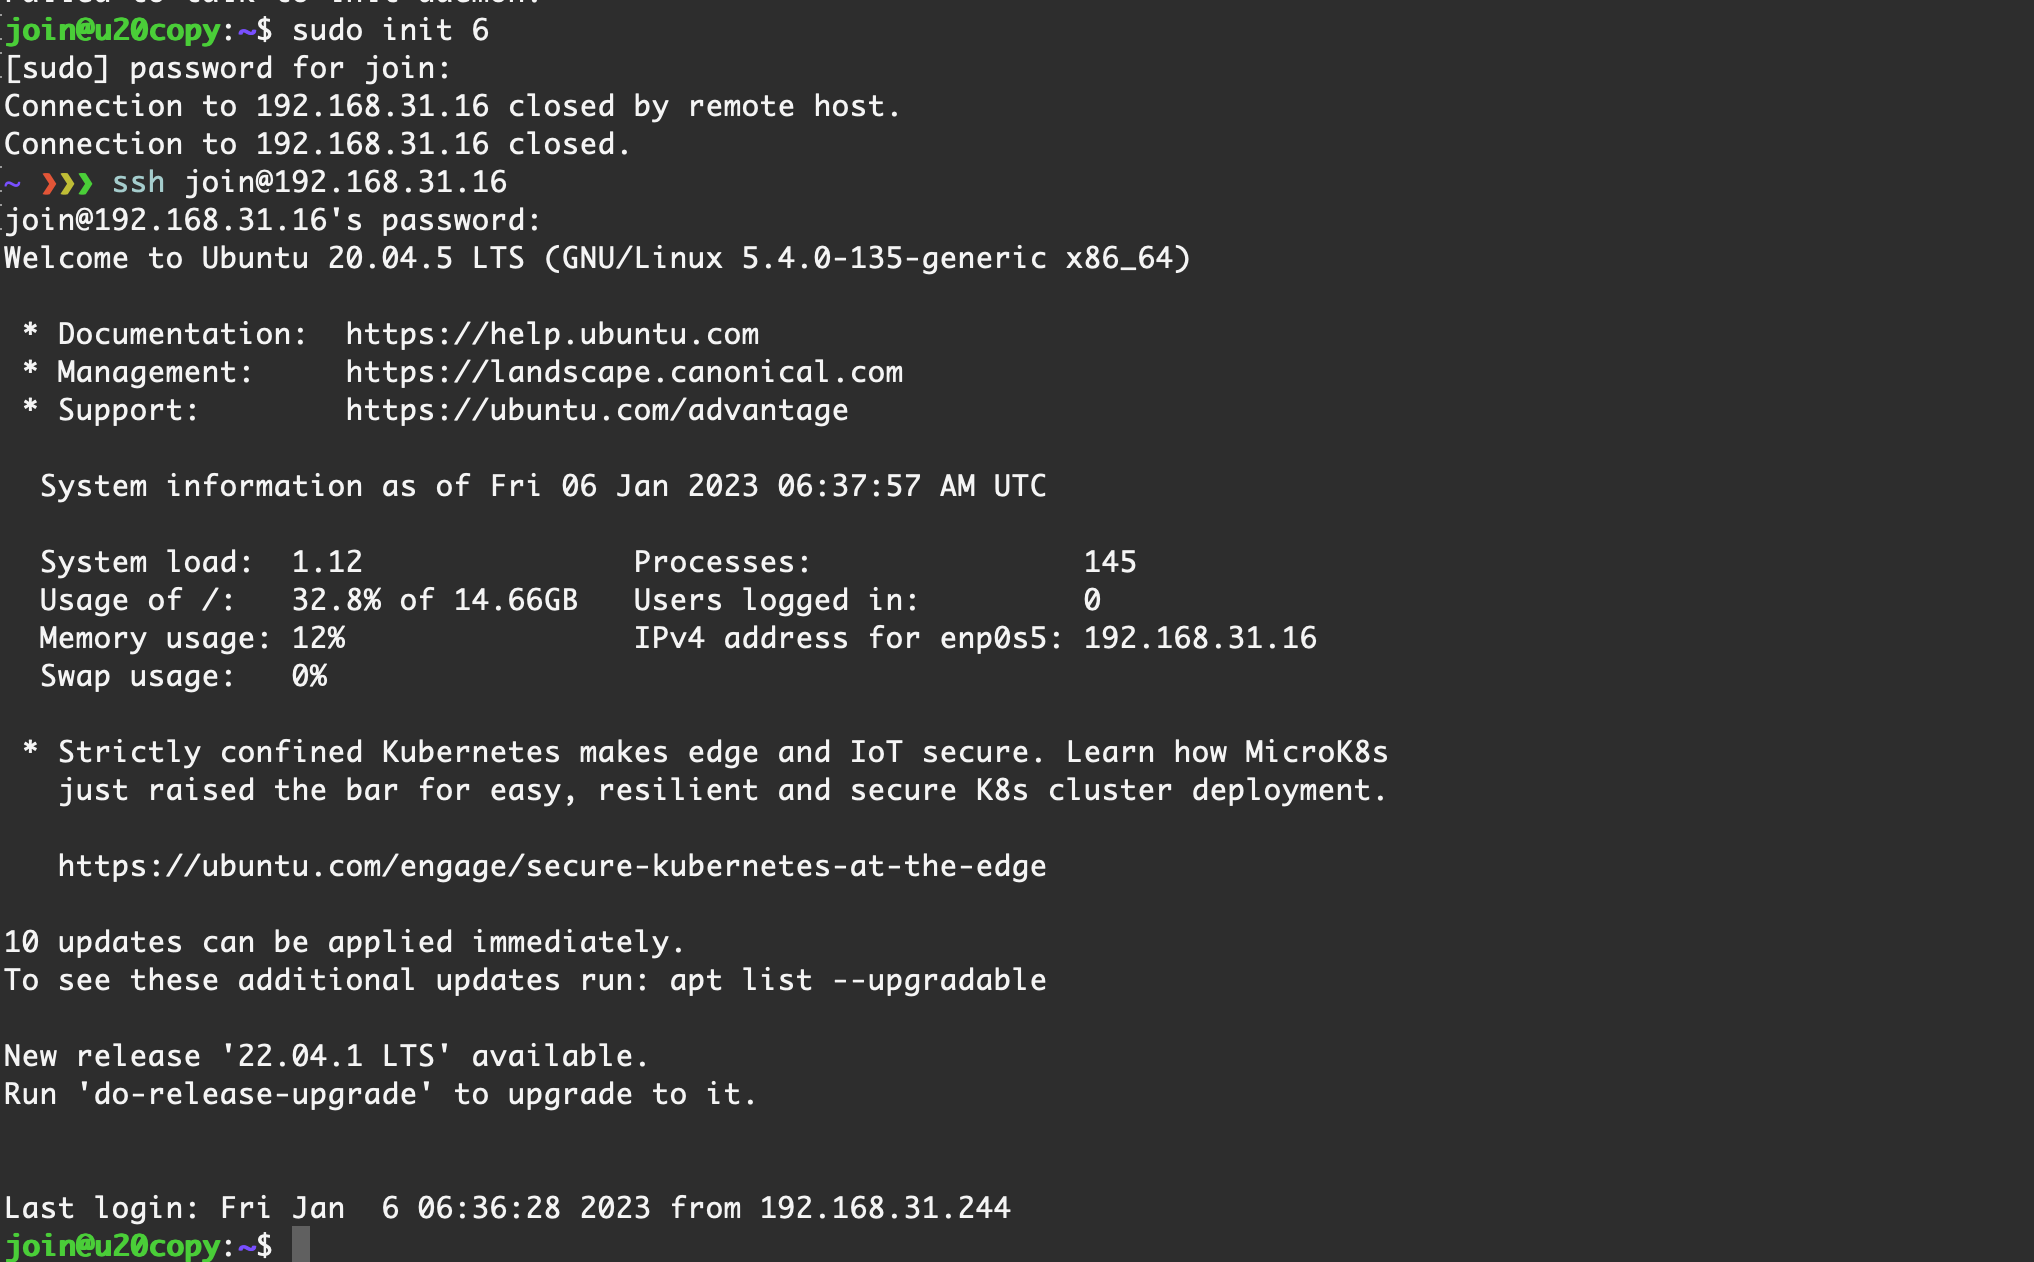
Task: Open the secure-kubernetes-at-the-edge URL
Action: (x=552, y=866)
